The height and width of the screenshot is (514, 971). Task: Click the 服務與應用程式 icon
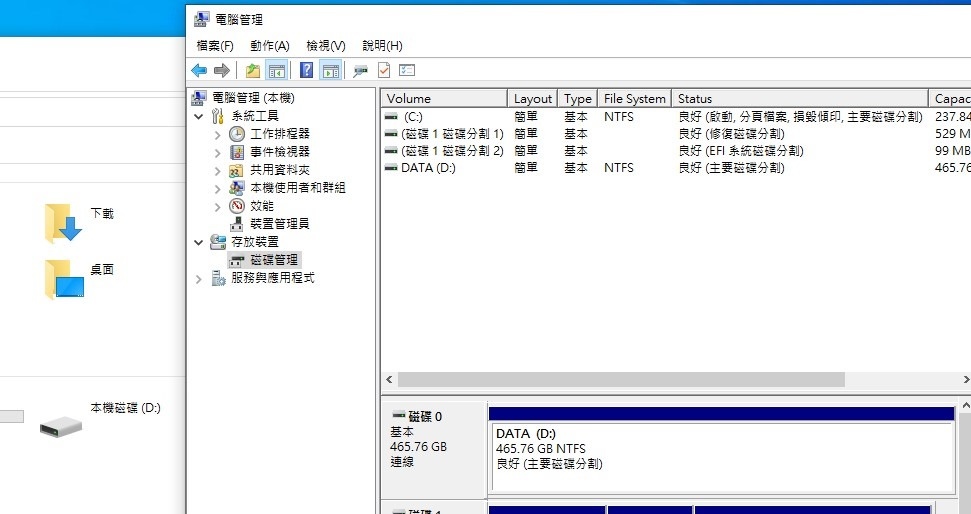pyautogui.click(x=218, y=278)
